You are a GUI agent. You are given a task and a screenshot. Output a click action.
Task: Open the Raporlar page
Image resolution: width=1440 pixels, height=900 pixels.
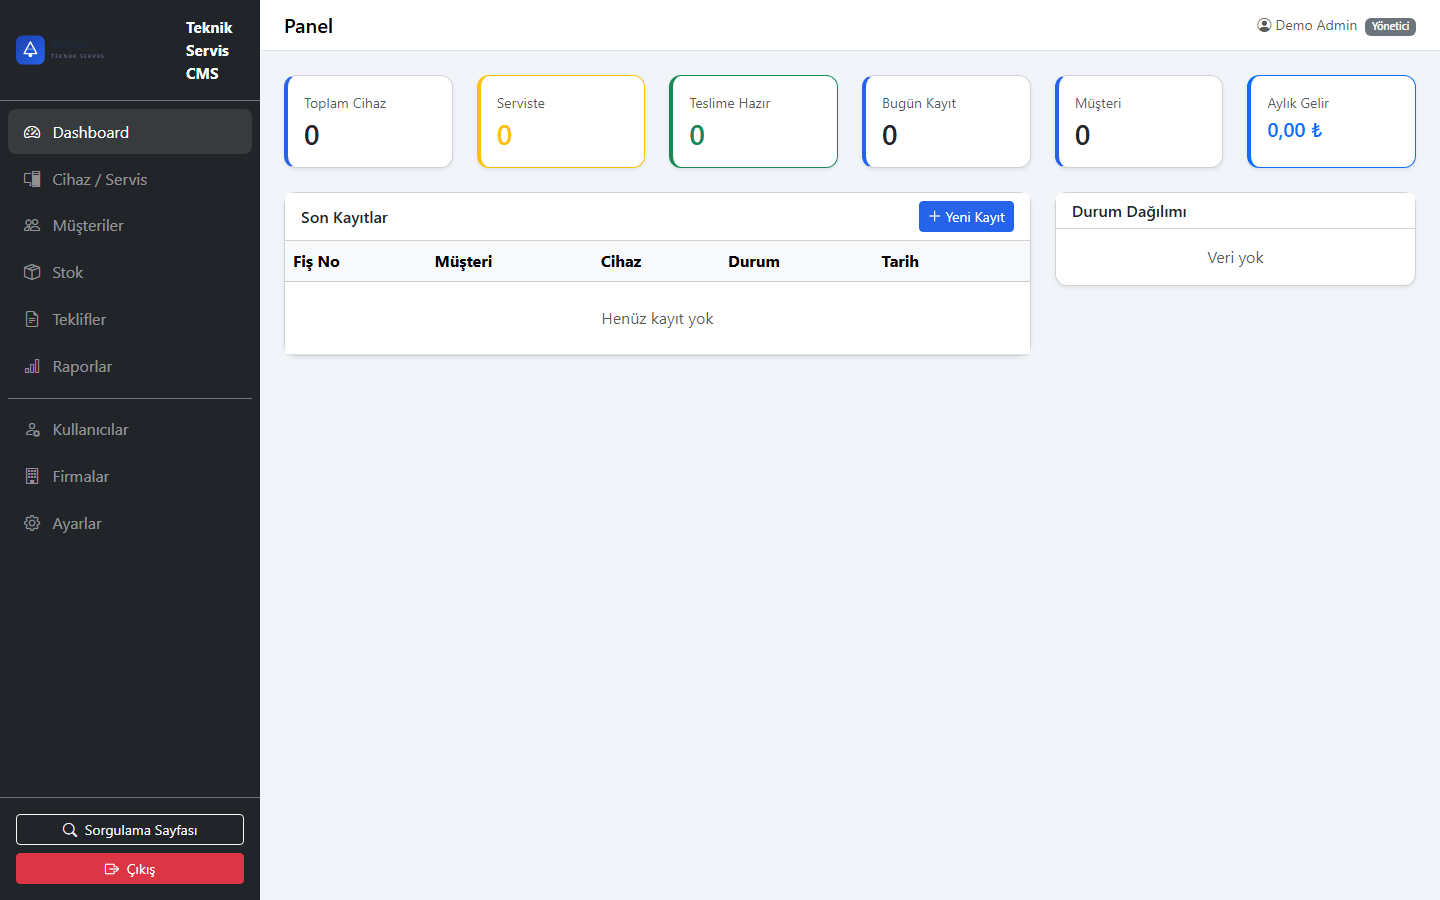130,366
